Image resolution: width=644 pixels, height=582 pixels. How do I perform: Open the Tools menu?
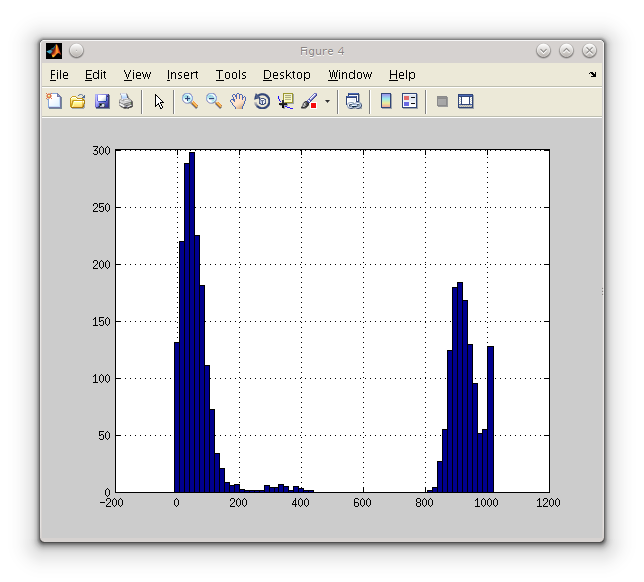230,75
